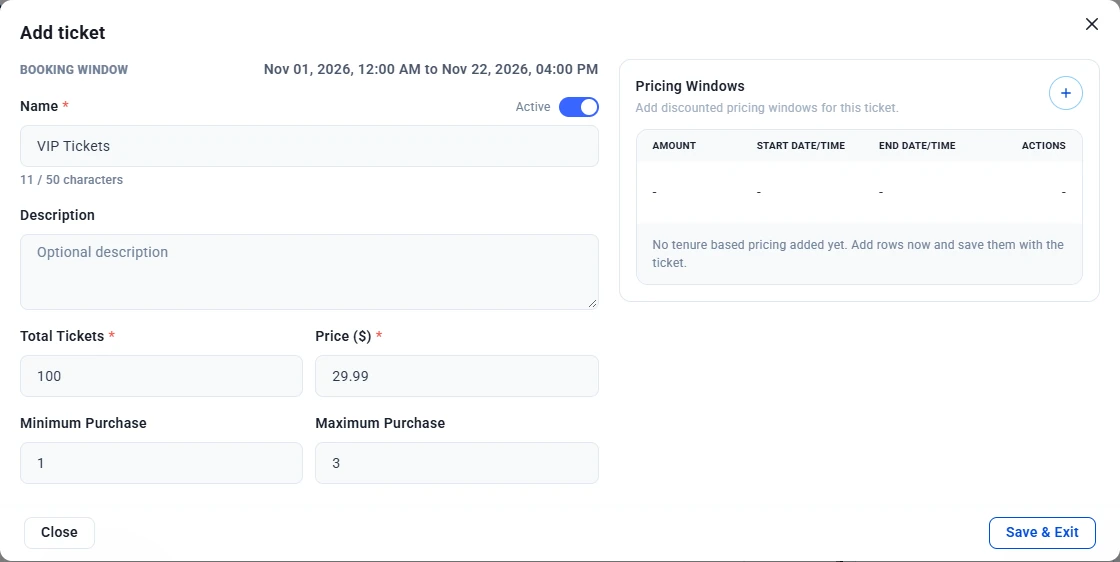Viewport: 1120px width, 562px height.
Task: Click the Total Tickets label
Action: (62, 336)
